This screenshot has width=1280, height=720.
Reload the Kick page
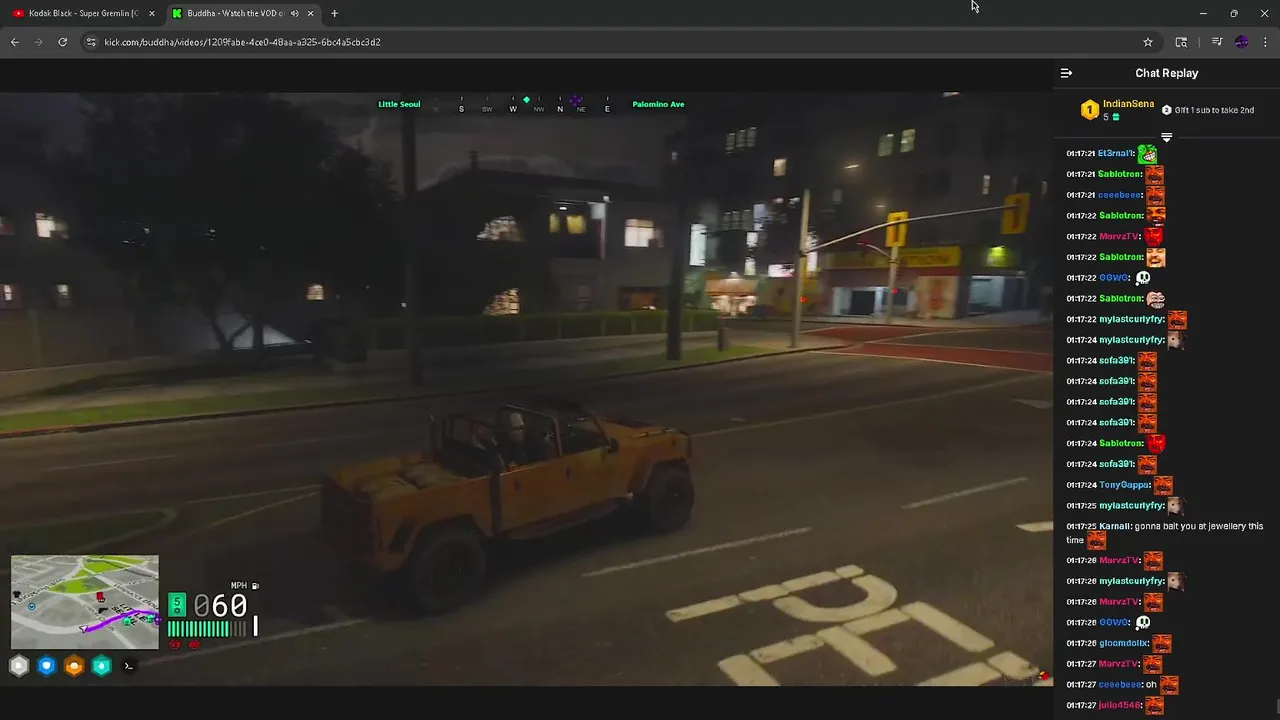click(63, 42)
